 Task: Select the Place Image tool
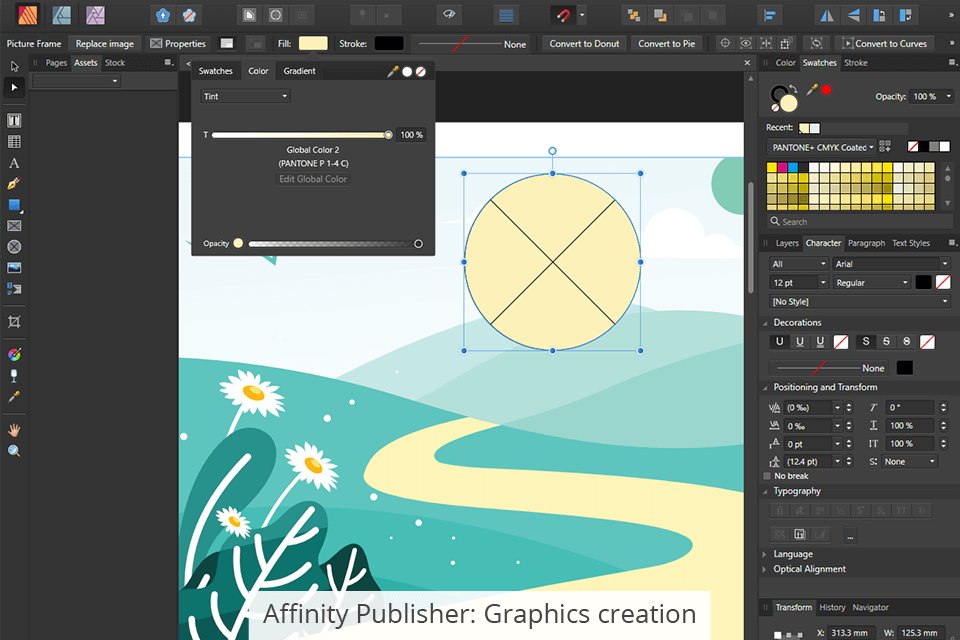(14, 268)
